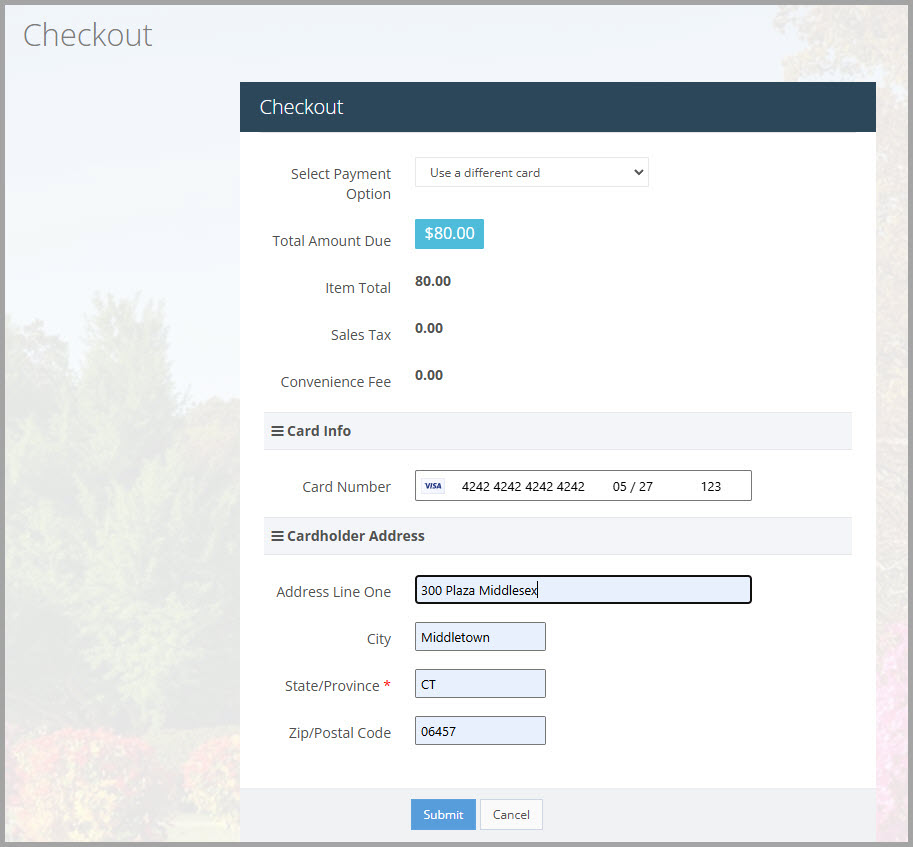
Task: Click the Sales Tax value 0.00
Action: [429, 328]
